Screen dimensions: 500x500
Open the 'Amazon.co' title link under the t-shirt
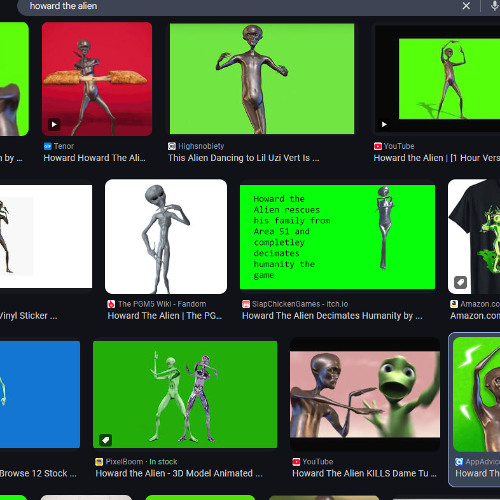(x=475, y=316)
